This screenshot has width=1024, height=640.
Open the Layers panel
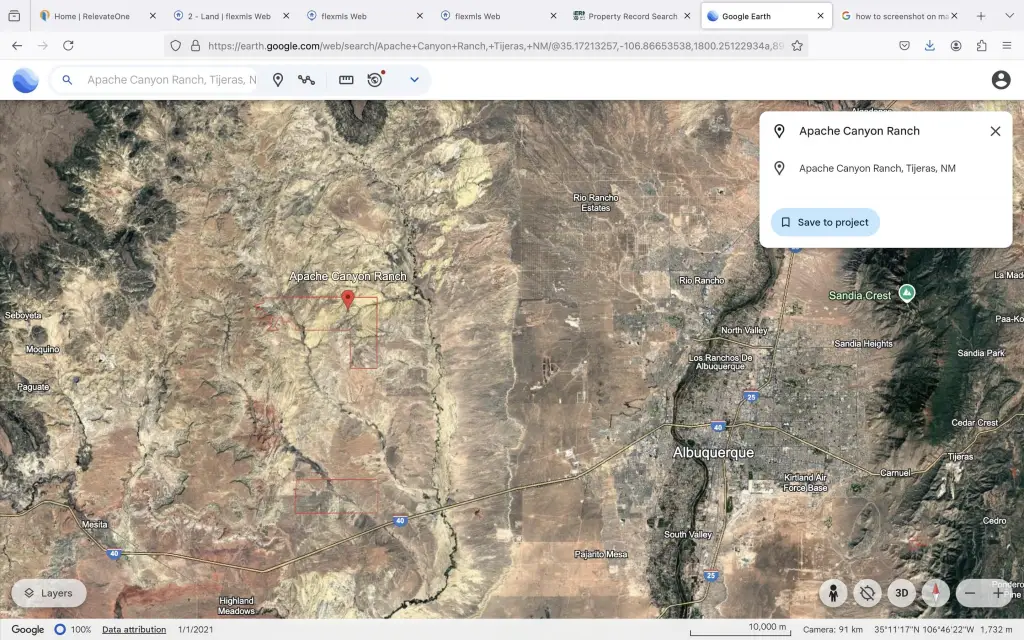click(48, 593)
